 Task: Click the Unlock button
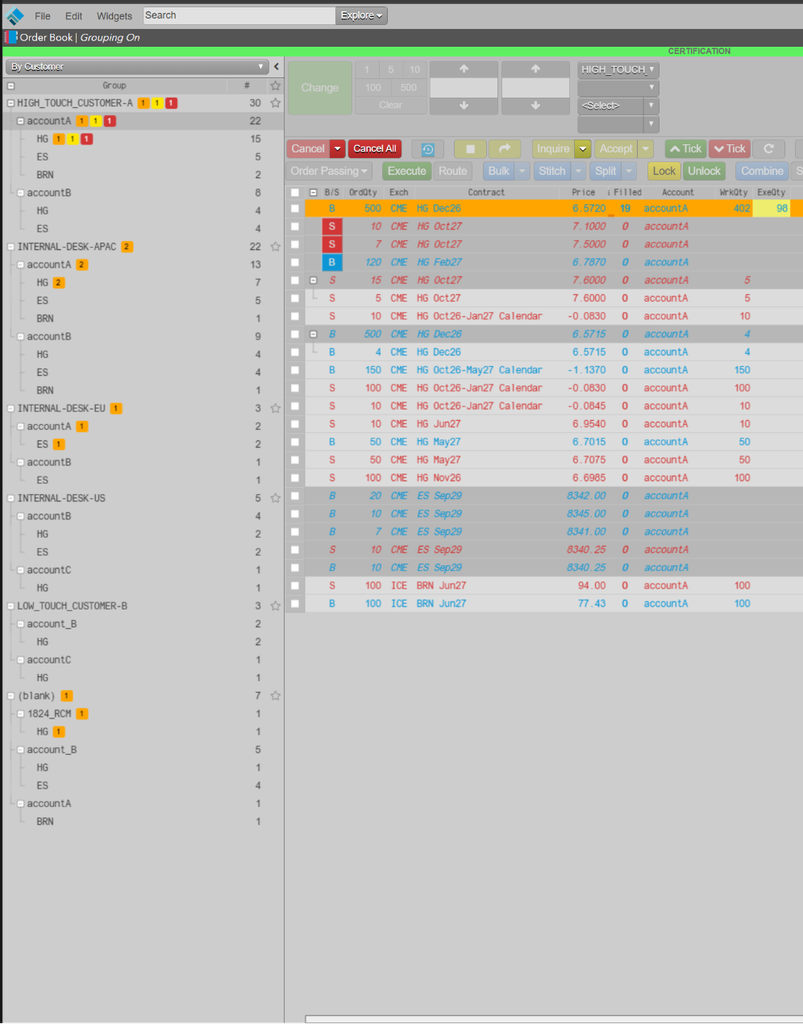tap(704, 171)
